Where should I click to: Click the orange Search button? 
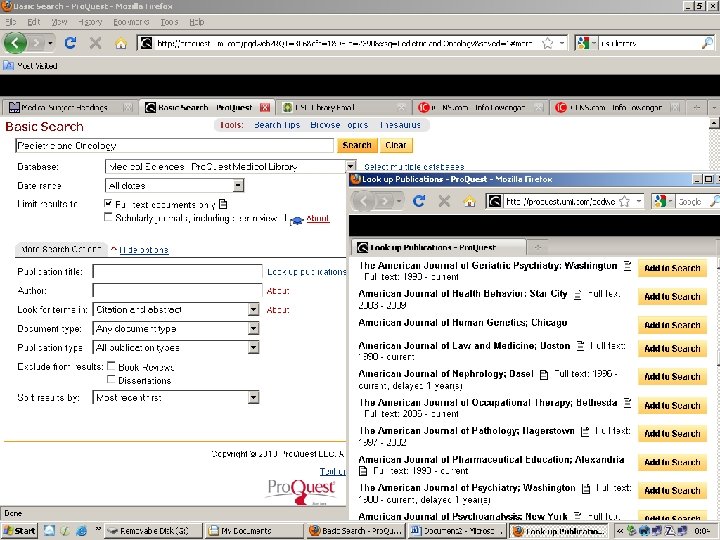pyautogui.click(x=357, y=145)
